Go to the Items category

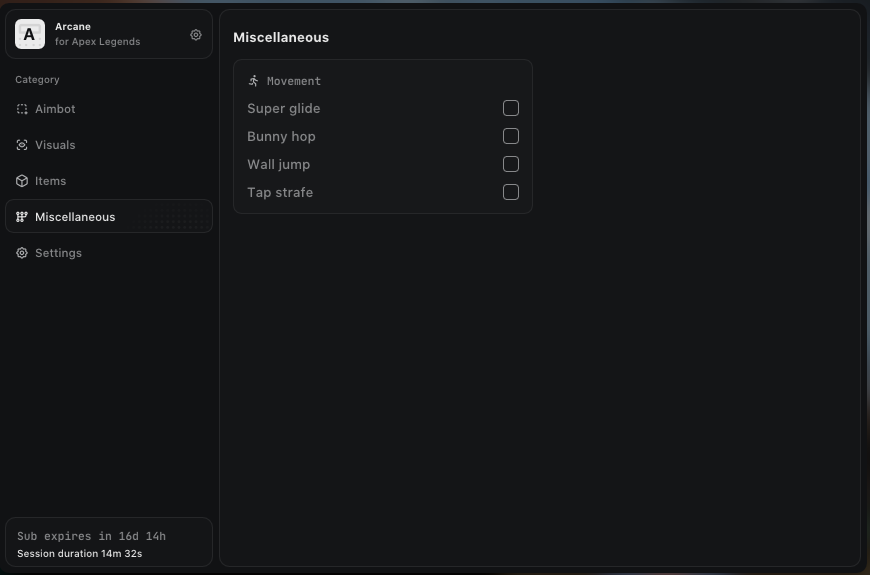tap(50, 181)
